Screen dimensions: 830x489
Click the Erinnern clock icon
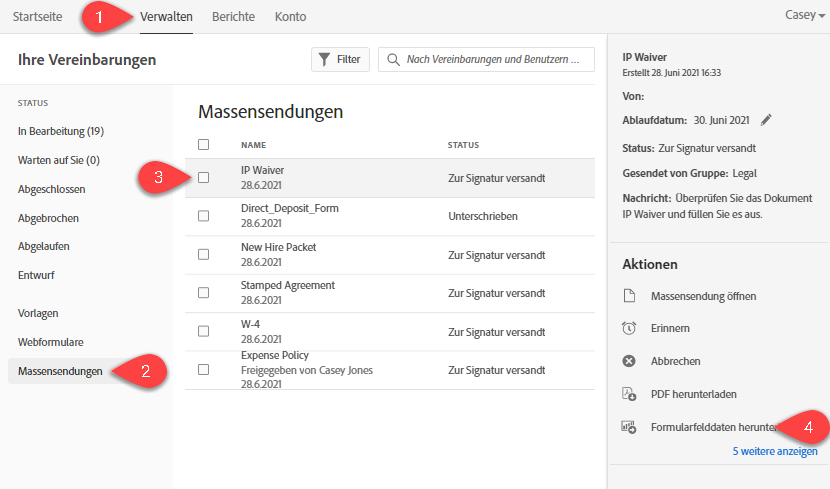coord(629,328)
